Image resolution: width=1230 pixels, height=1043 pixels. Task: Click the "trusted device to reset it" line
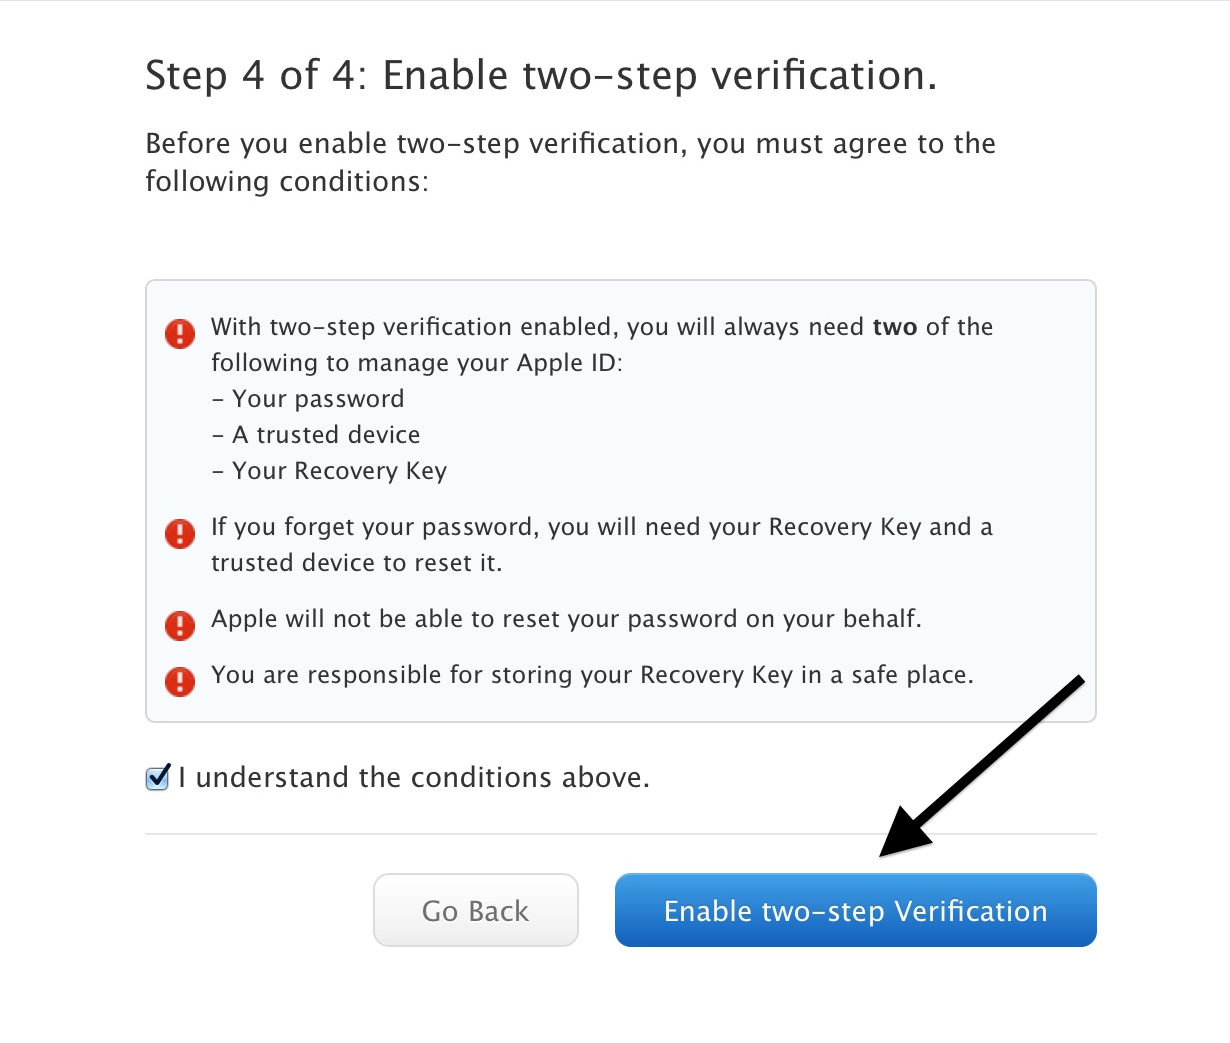[356, 563]
